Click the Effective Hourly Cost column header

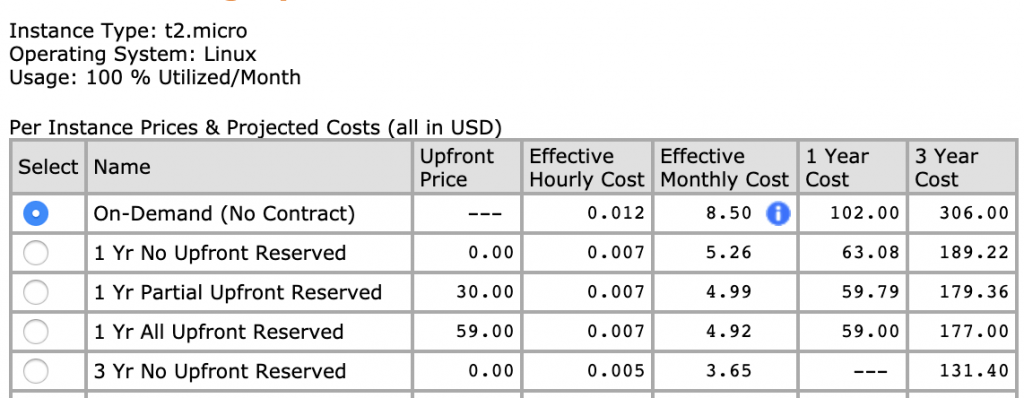(586, 167)
